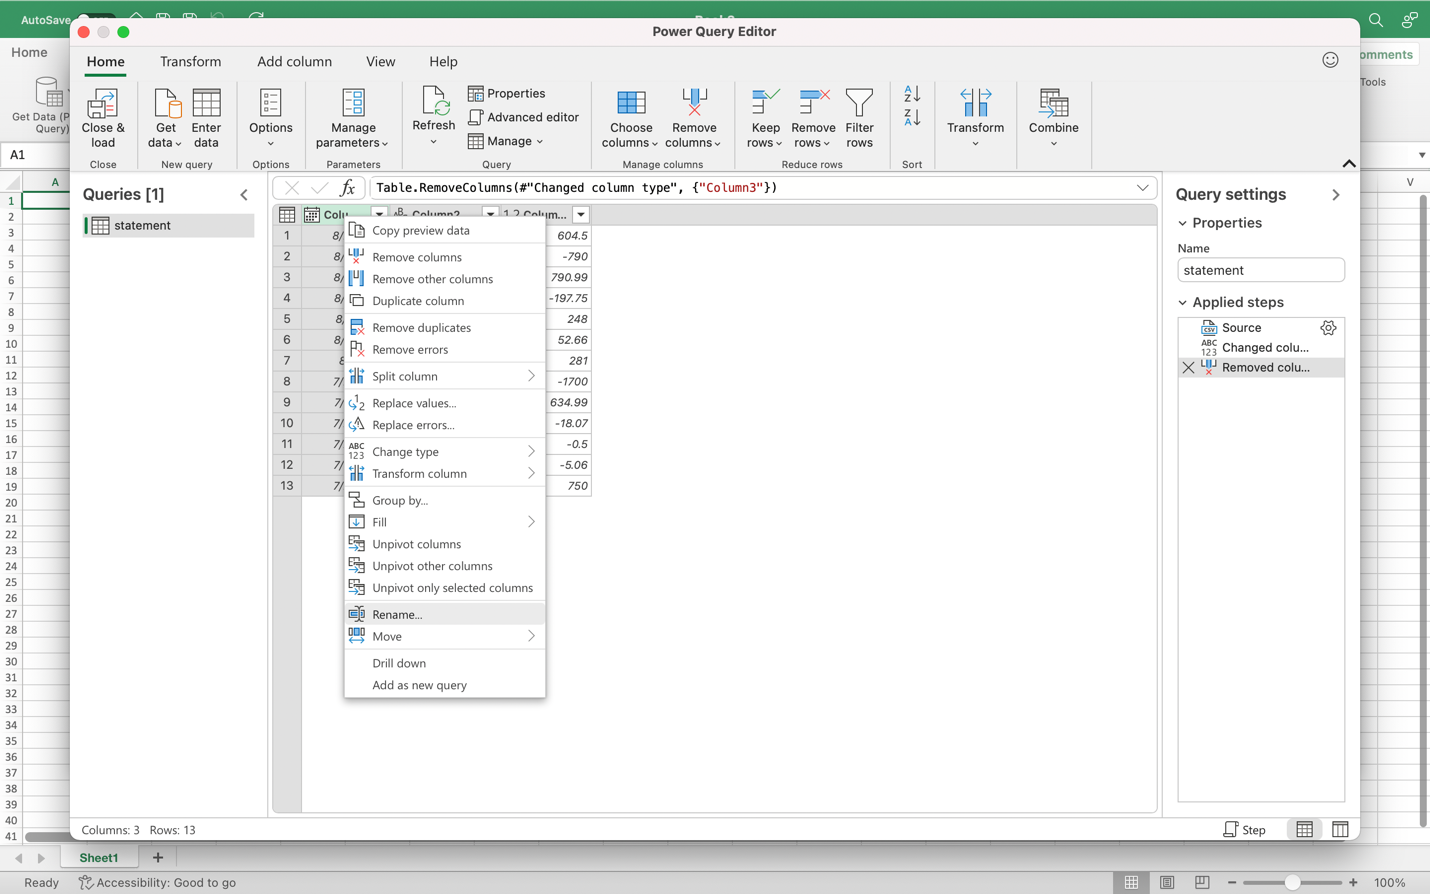1430x894 pixels.
Task: Sort ascending with the A-Z icon
Action: coord(912,94)
